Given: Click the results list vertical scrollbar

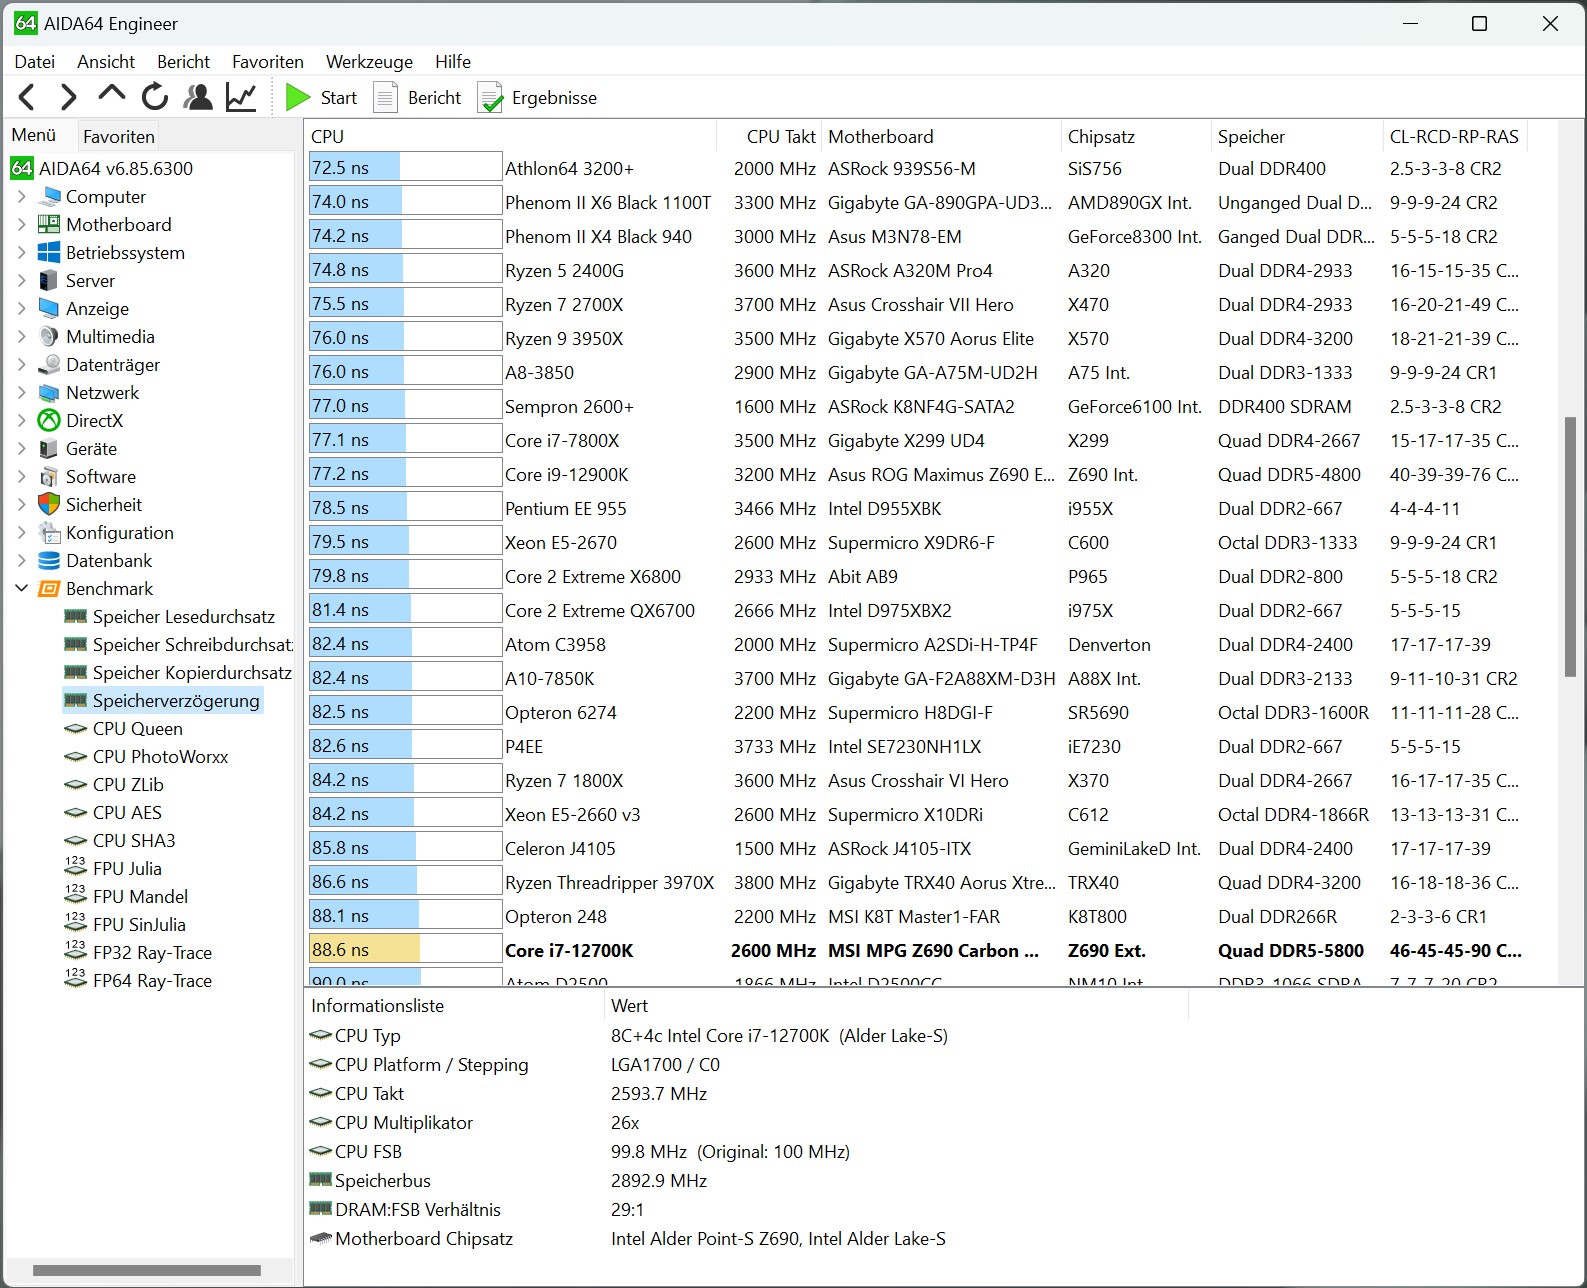Looking at the screenshot, I should (1570, 547).
